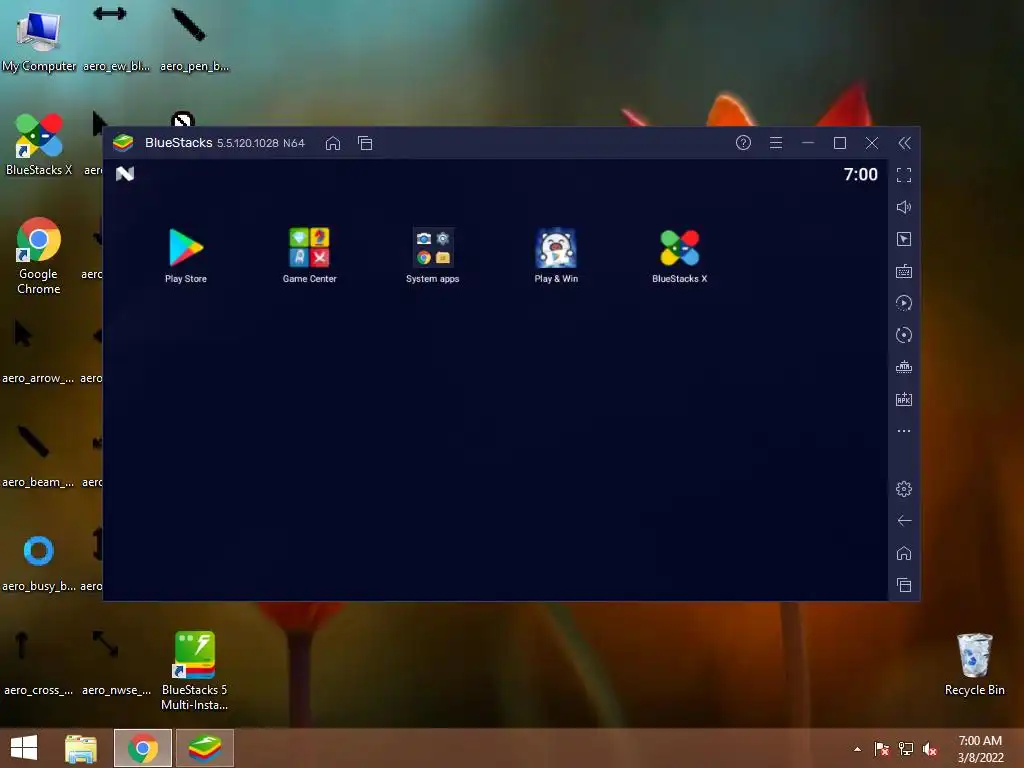The image size is (1024, 768).
Task: Enter BlueStacks full screen mode
Action: (904, 175)
